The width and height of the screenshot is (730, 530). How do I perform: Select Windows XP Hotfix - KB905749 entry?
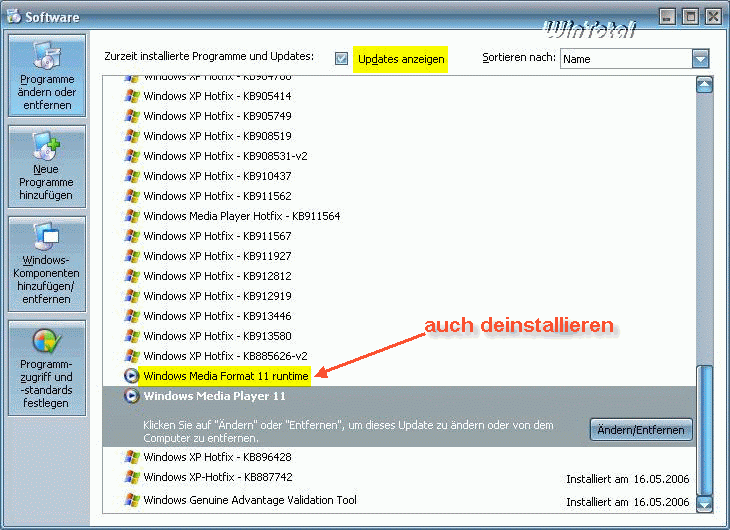[x=217, y=116]
